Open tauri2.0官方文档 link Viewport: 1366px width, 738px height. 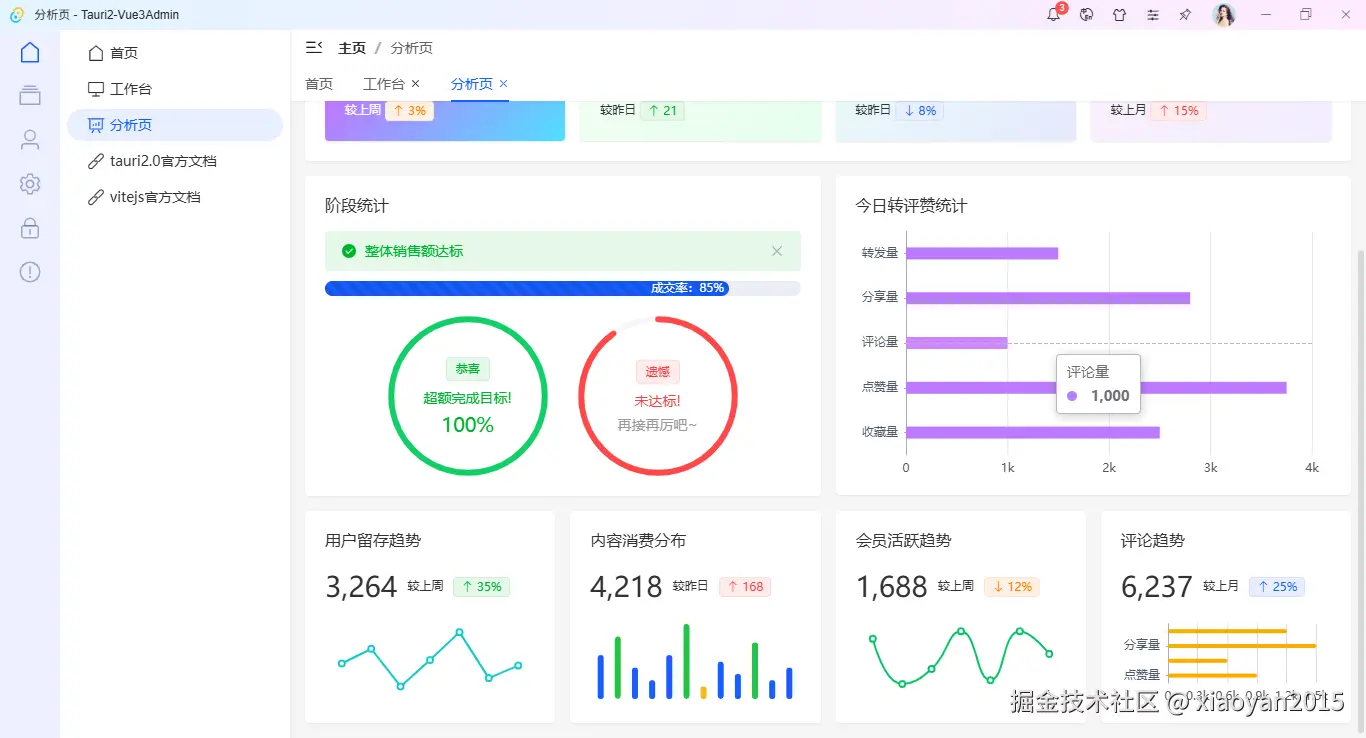(175, 161)
